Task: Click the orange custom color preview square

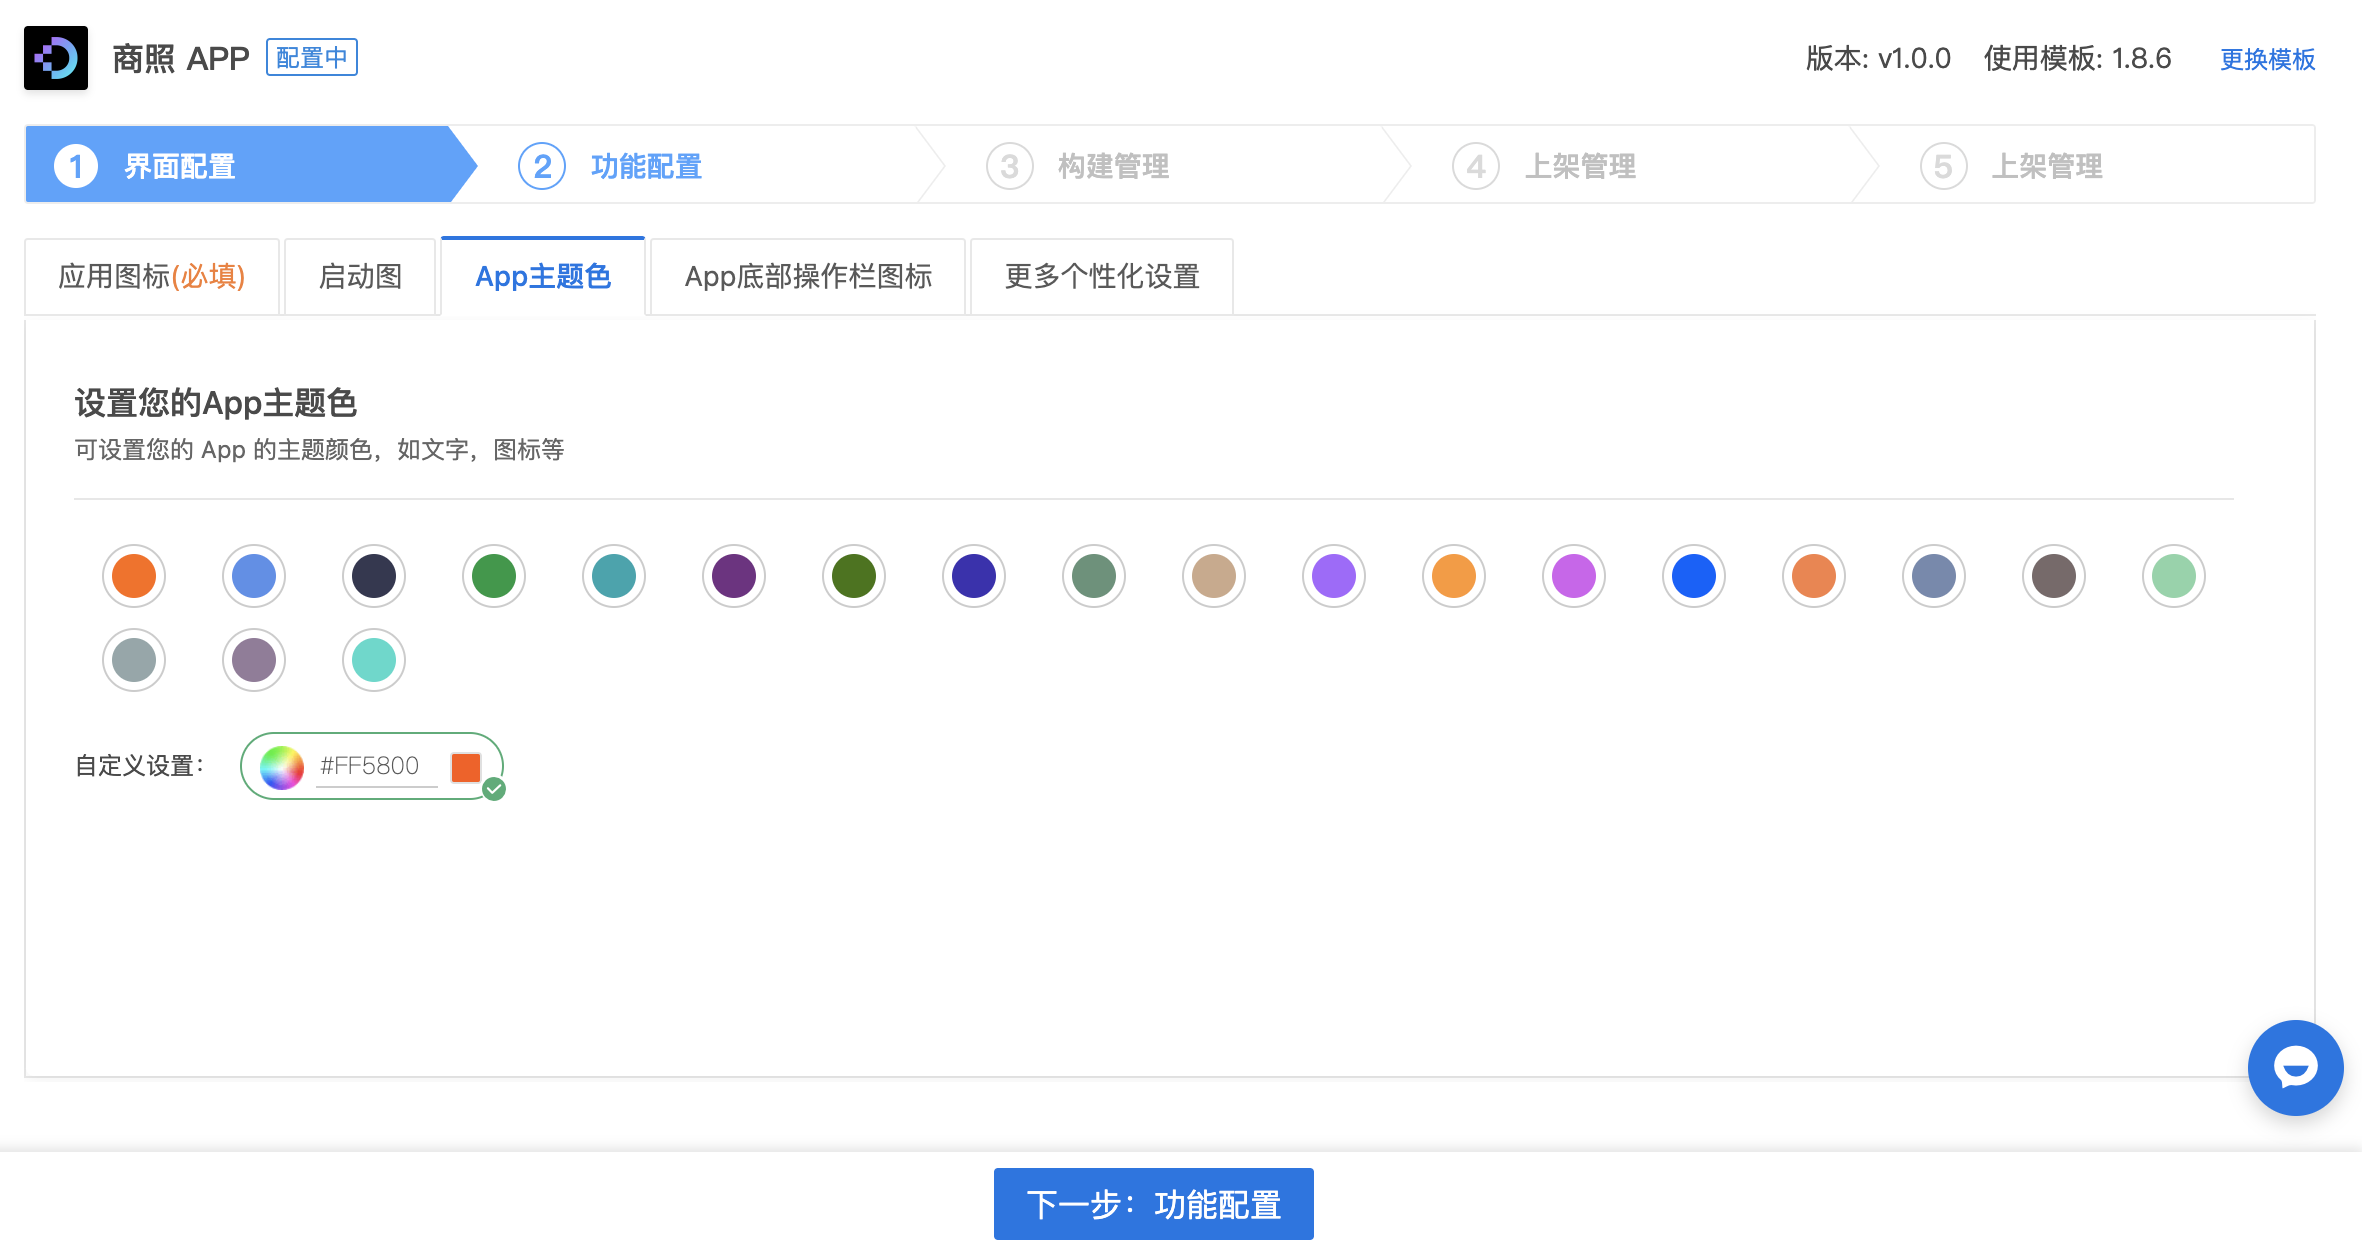Action: coord(466,767)
